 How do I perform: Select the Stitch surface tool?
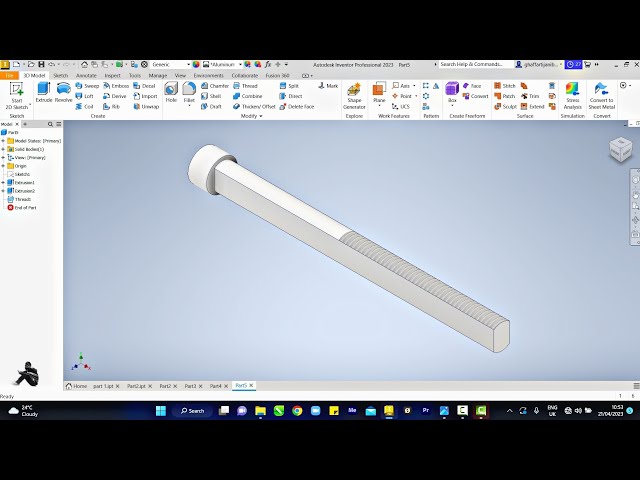point(504,86)
